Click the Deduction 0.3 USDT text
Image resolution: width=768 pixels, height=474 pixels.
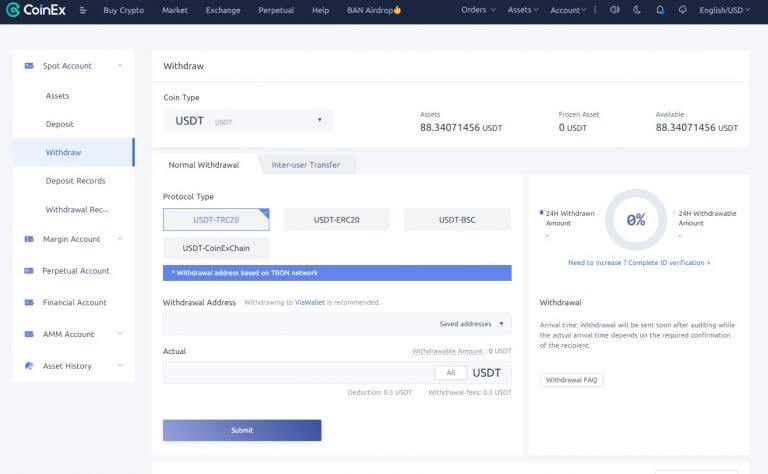380,392
